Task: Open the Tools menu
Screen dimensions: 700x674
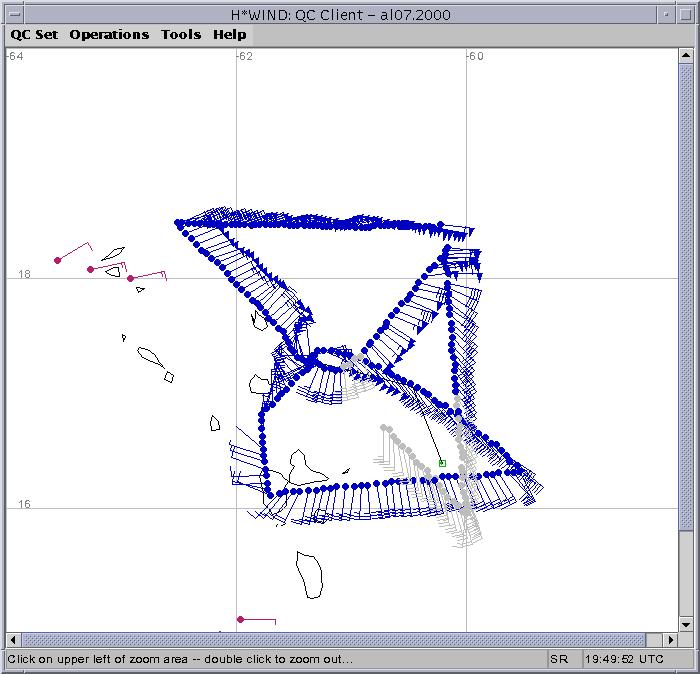Action: pos(181,34)
